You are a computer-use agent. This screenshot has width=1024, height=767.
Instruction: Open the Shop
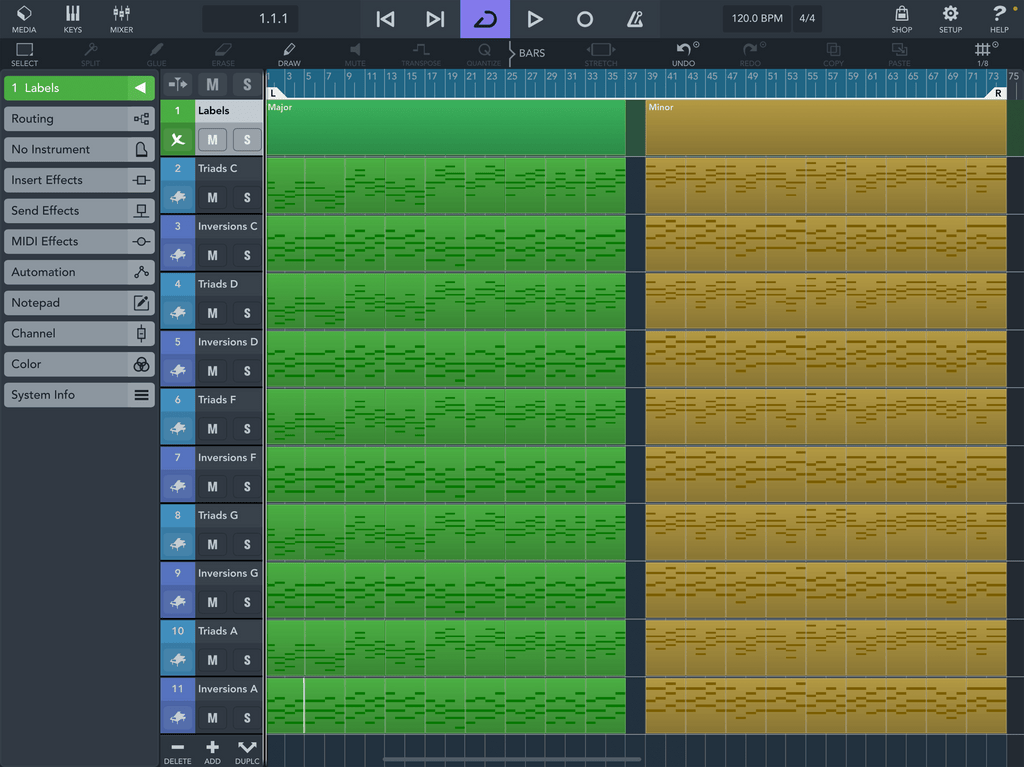pos(901,19)
